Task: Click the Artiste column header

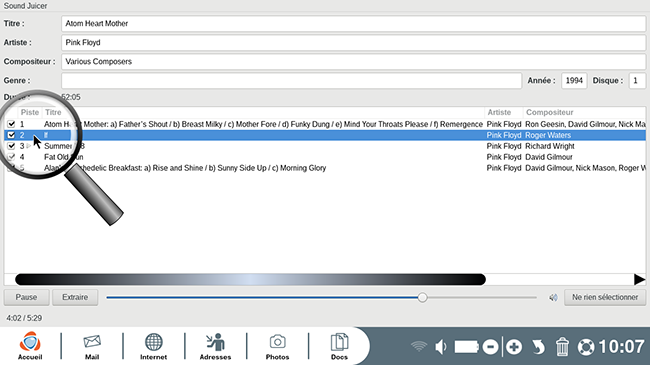Action: point(499,112)
